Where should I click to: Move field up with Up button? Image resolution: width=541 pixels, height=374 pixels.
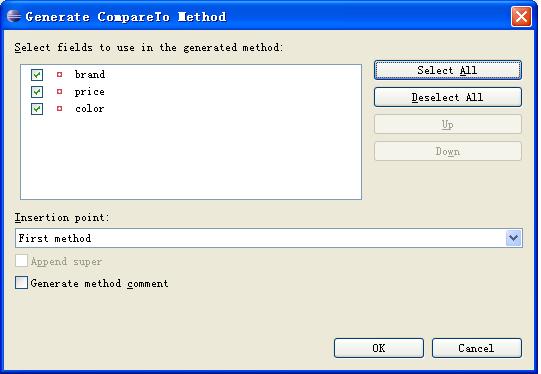(x=448, y=124)
